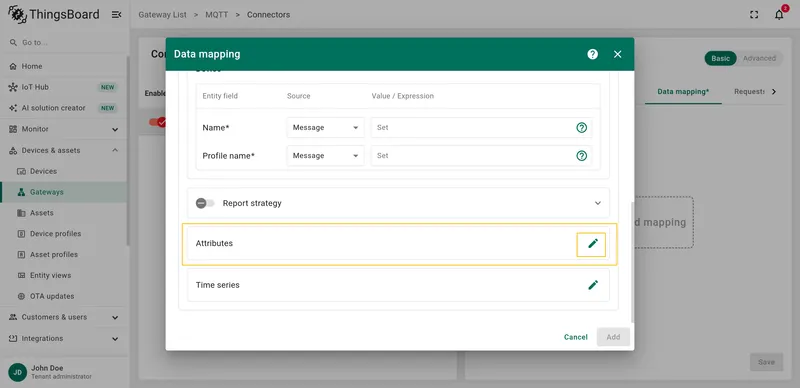Open Profile name source Message dropdown
Screen dimensions: 800x388
tap(326, 156)
